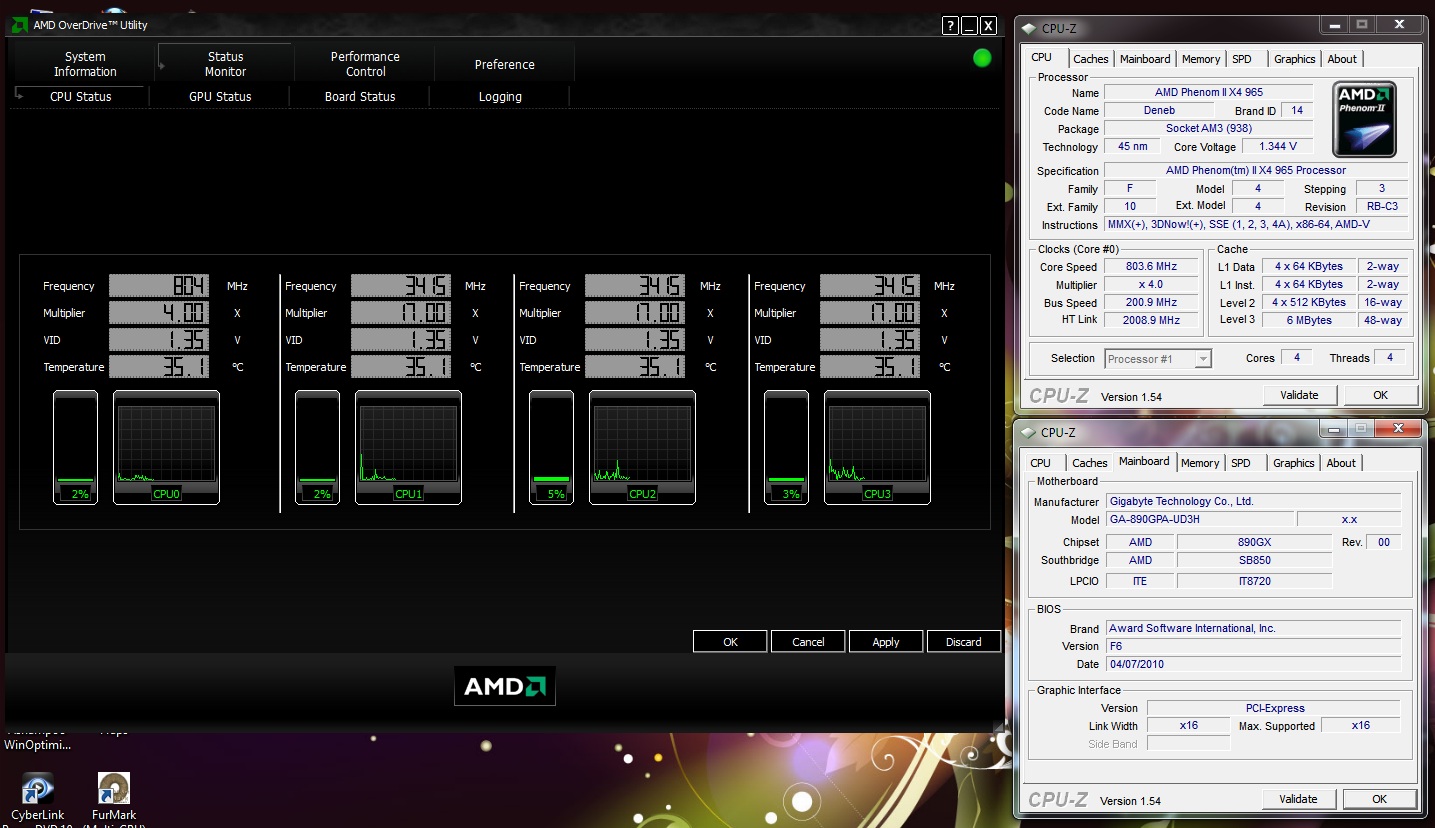Click the 5% load bar for CPU2
1435x828 pixels.
pyautogui.click(x=551, y=447)
